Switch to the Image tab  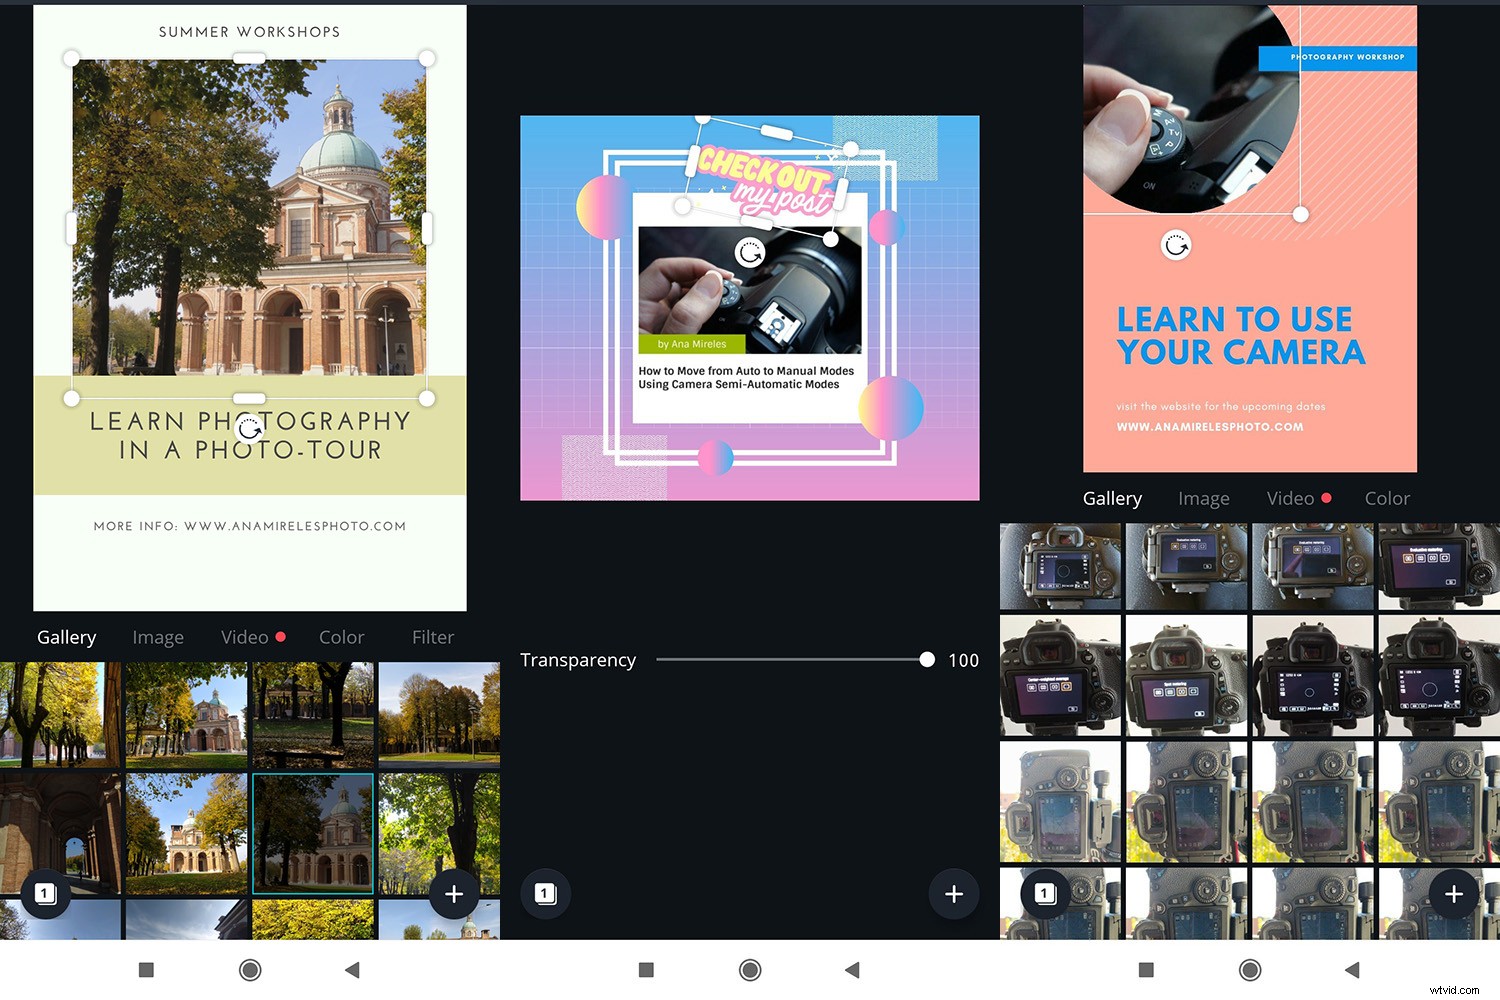pos(157,637)
